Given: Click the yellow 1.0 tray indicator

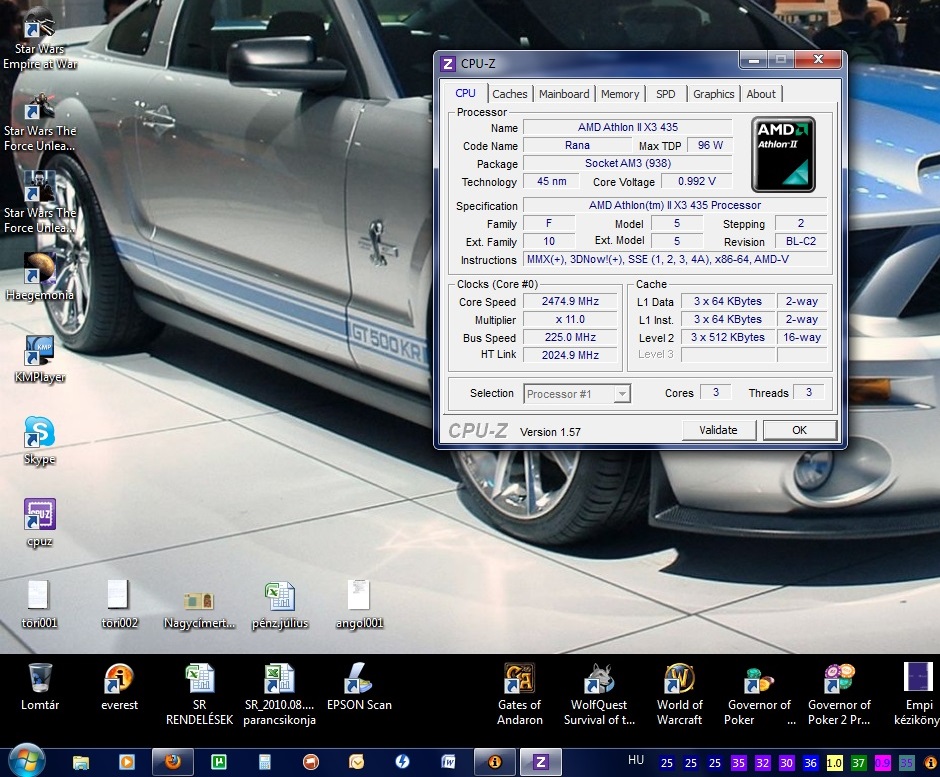Looking at the screenshot, I should tap(834, 763).
